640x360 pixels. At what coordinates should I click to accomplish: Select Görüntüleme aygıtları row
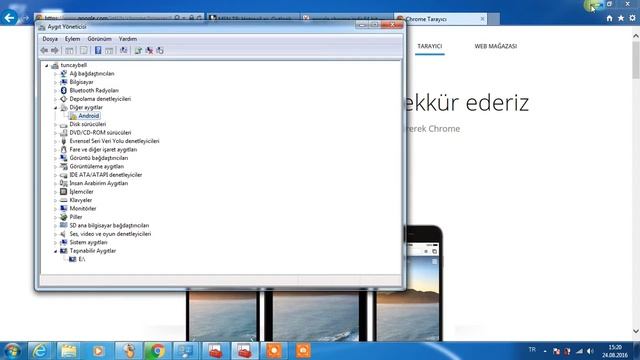pyautogui.click(x=97, y=167)
